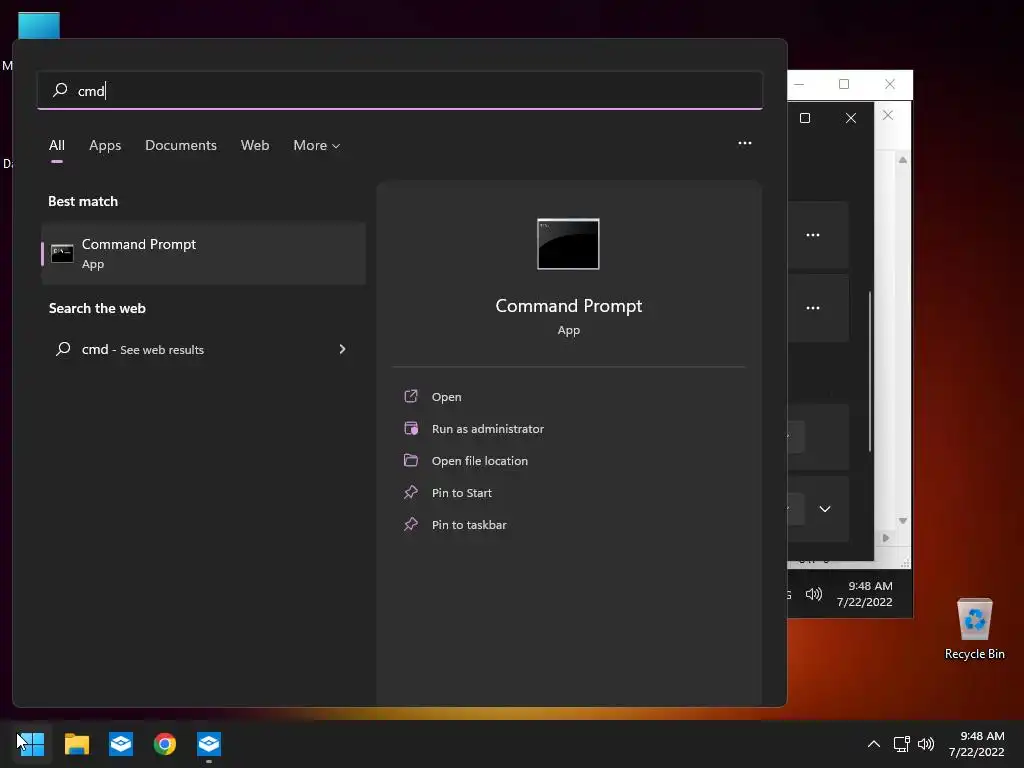Switch to the Web search tab

click(255, 145)
